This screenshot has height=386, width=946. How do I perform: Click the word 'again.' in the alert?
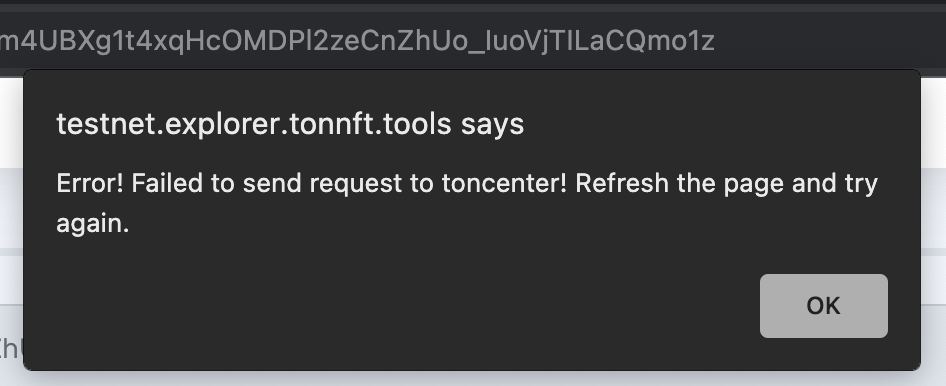pyautogui.click(x=93, y=224)
